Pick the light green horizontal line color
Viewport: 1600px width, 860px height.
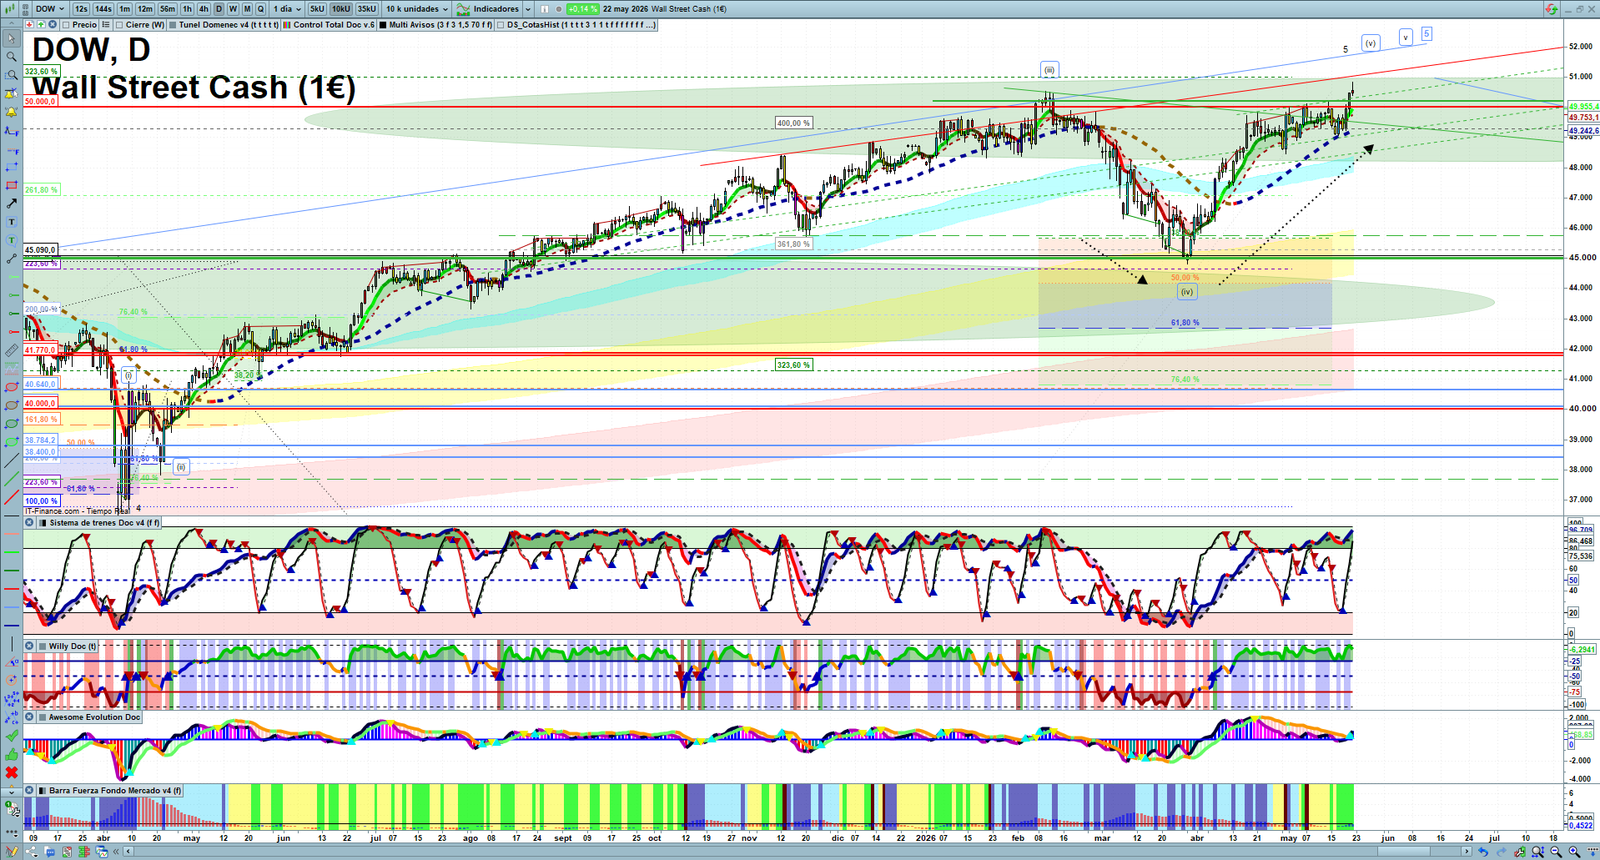point(12,551)
